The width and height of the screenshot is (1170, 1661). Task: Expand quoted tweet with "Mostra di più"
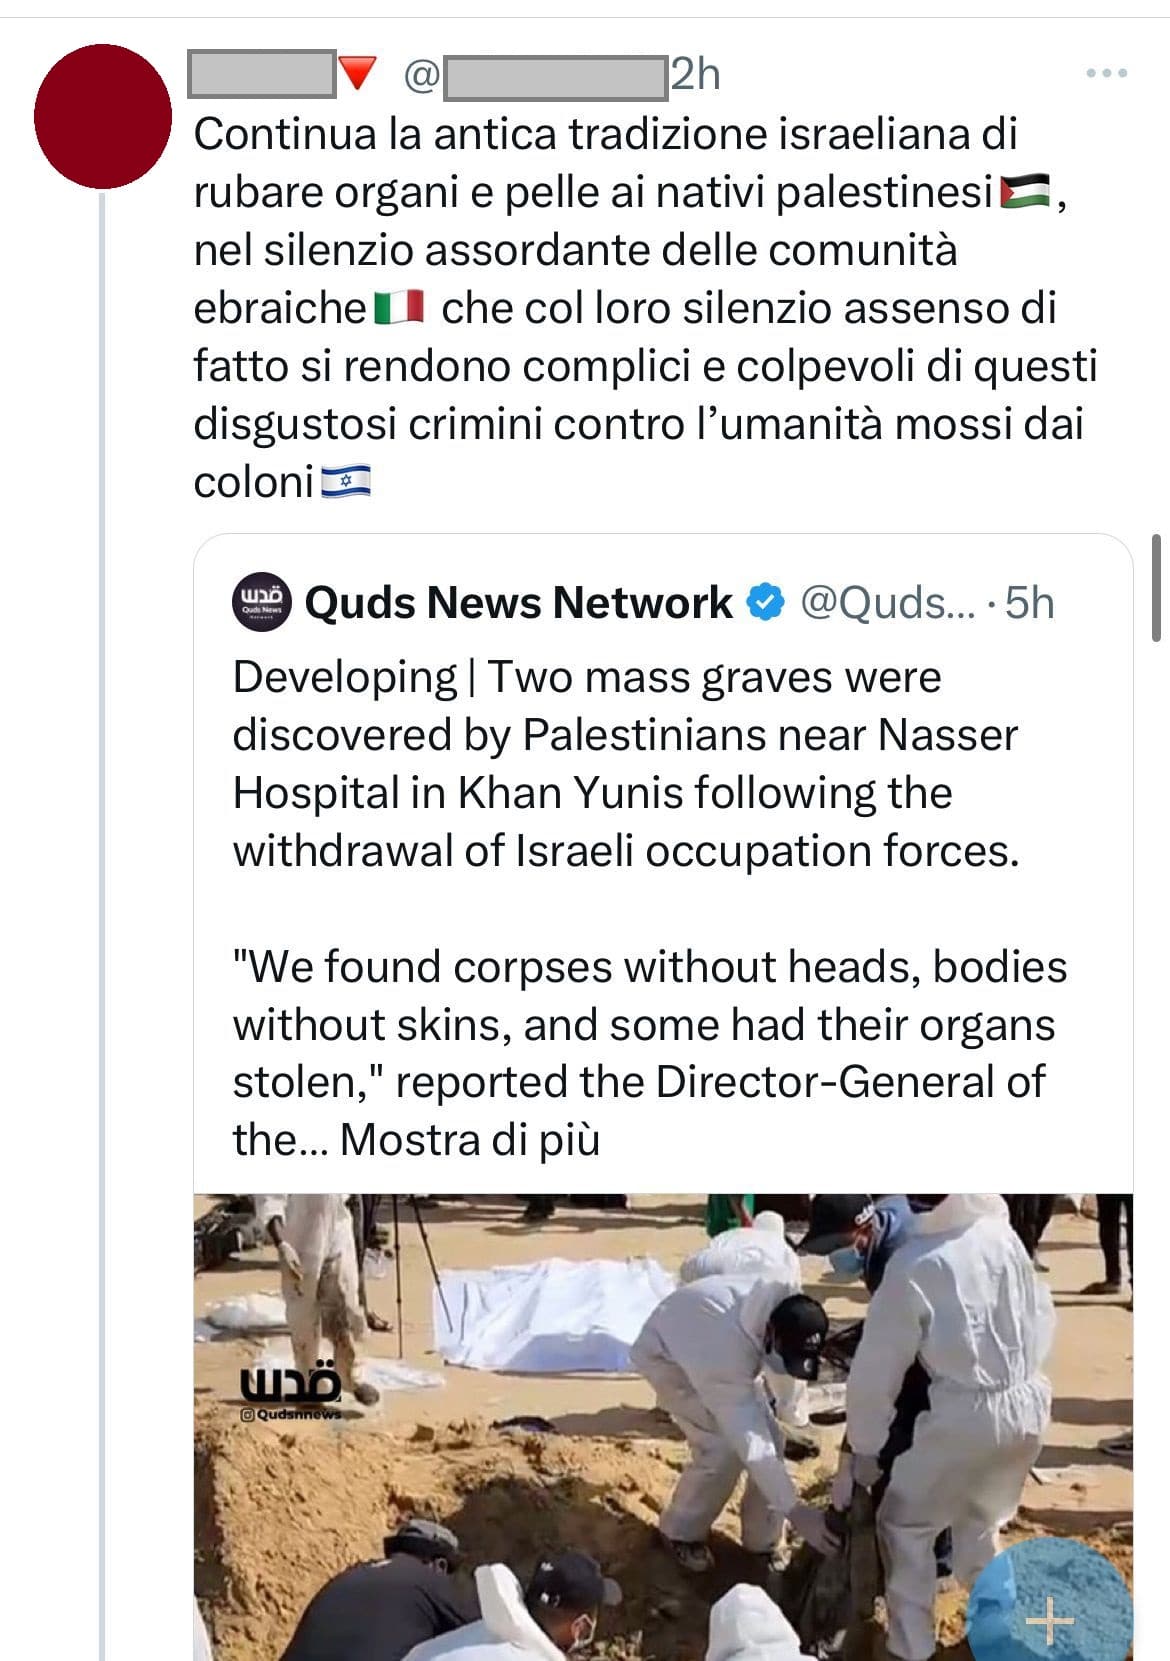[469, 1140]
